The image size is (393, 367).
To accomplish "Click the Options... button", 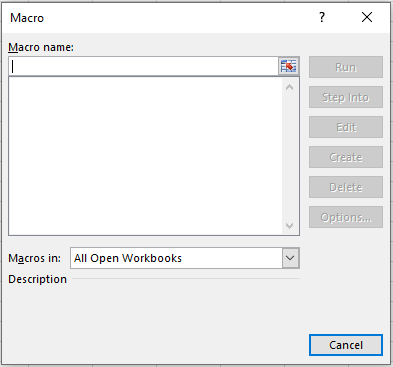I will coord(346,217).
